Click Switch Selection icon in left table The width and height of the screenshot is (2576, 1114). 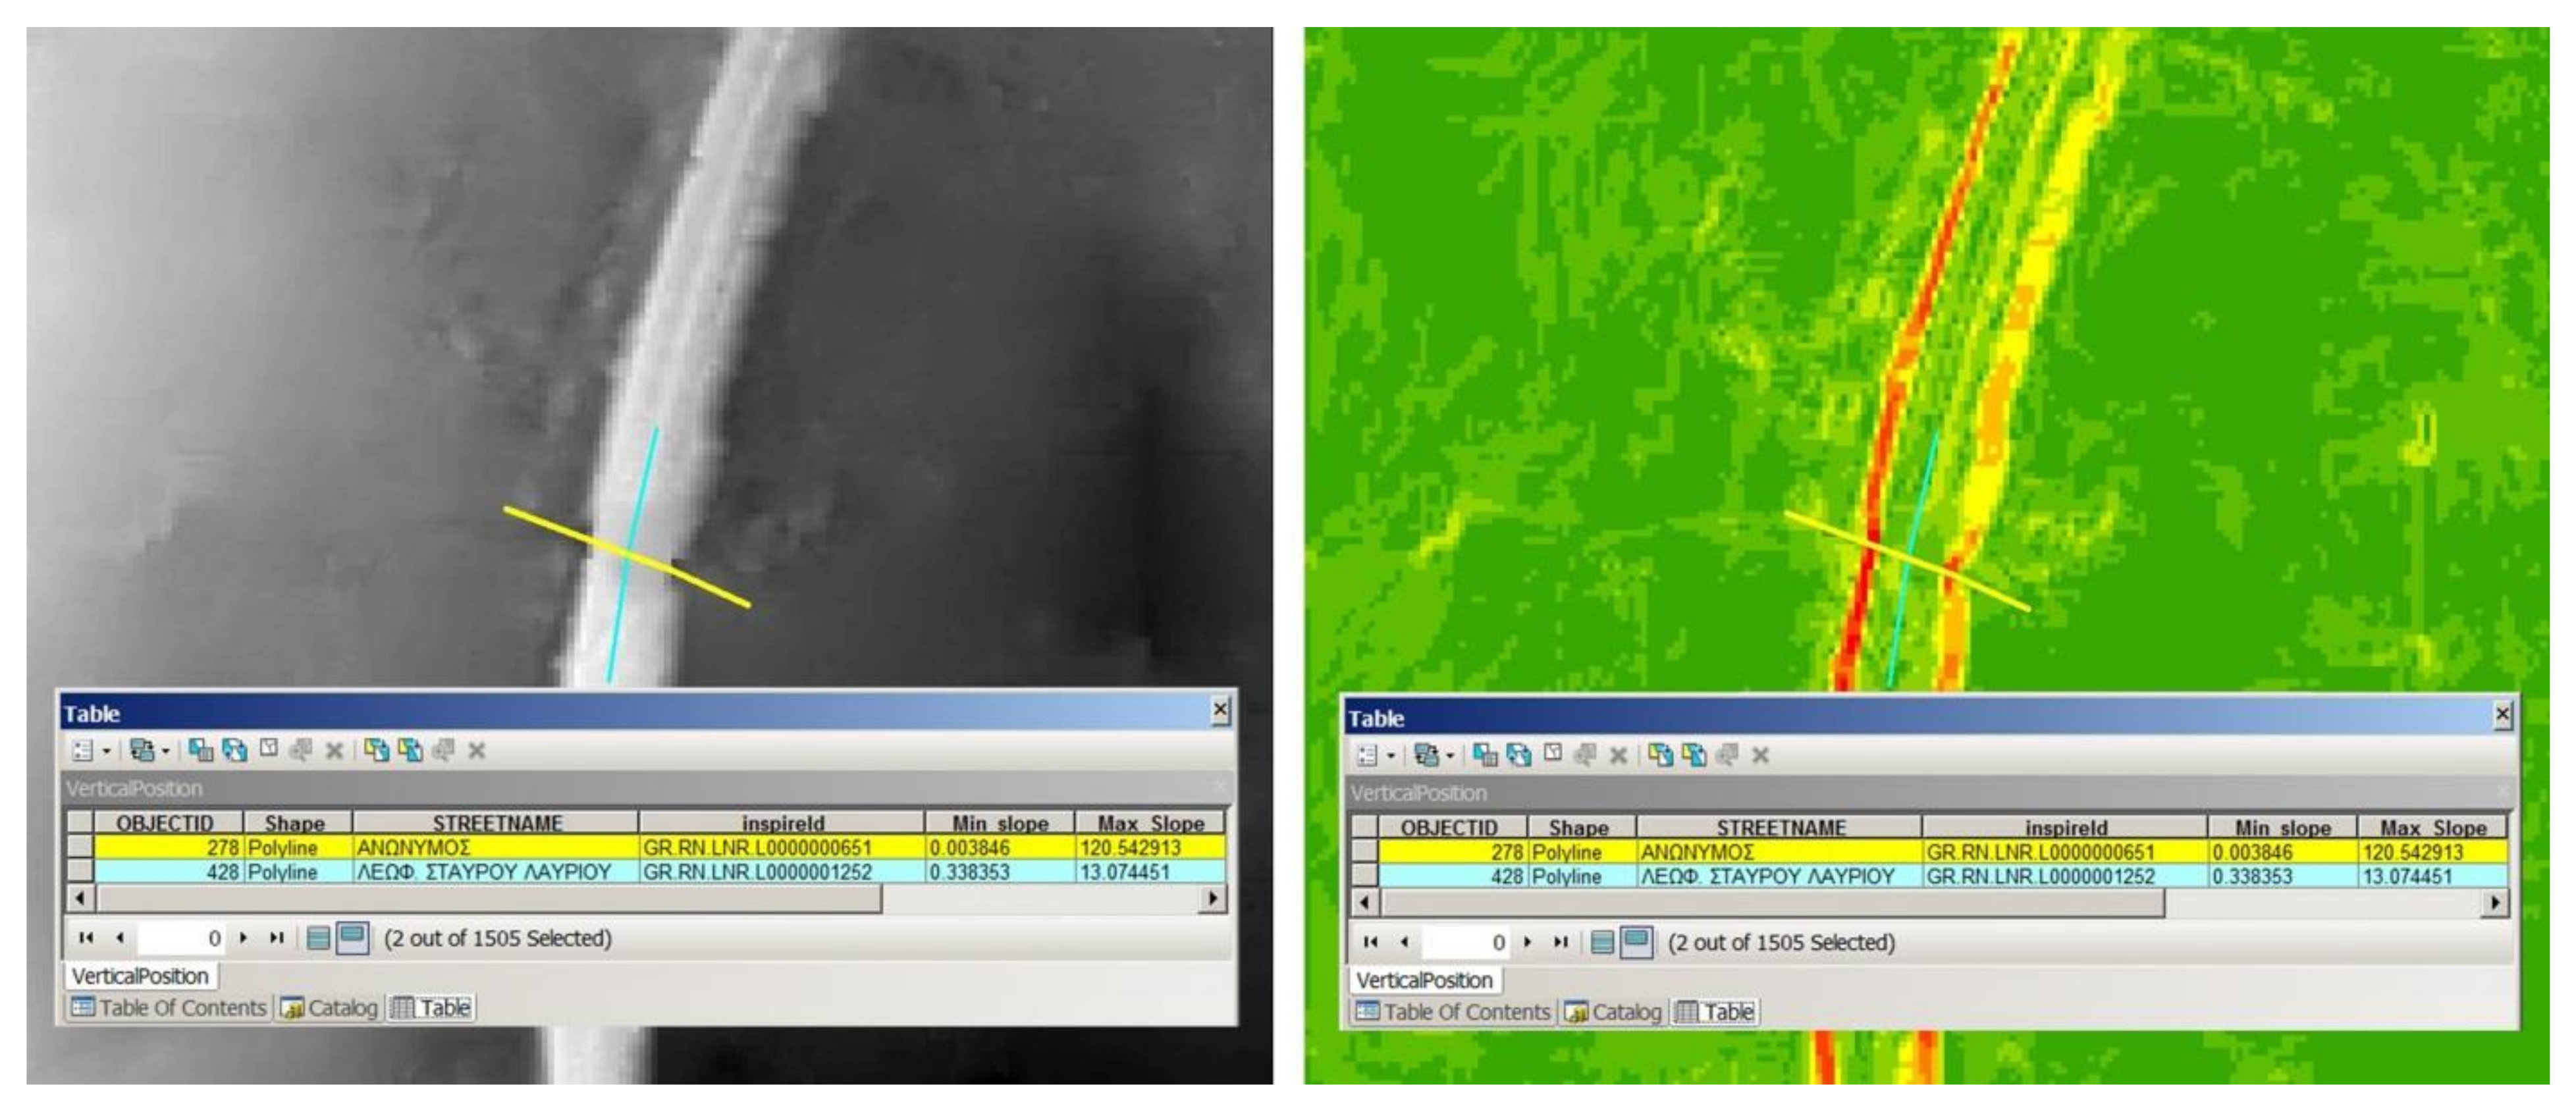(x=235, y=750)
